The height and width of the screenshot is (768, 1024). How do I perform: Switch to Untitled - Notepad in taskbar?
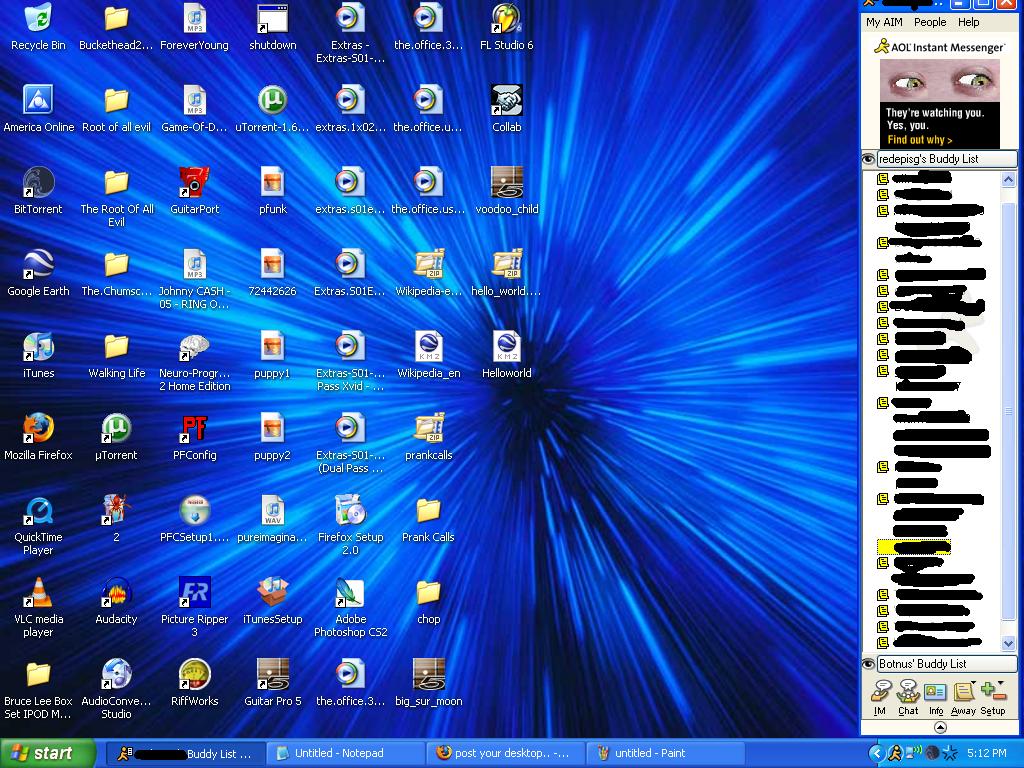coord(346,754)
